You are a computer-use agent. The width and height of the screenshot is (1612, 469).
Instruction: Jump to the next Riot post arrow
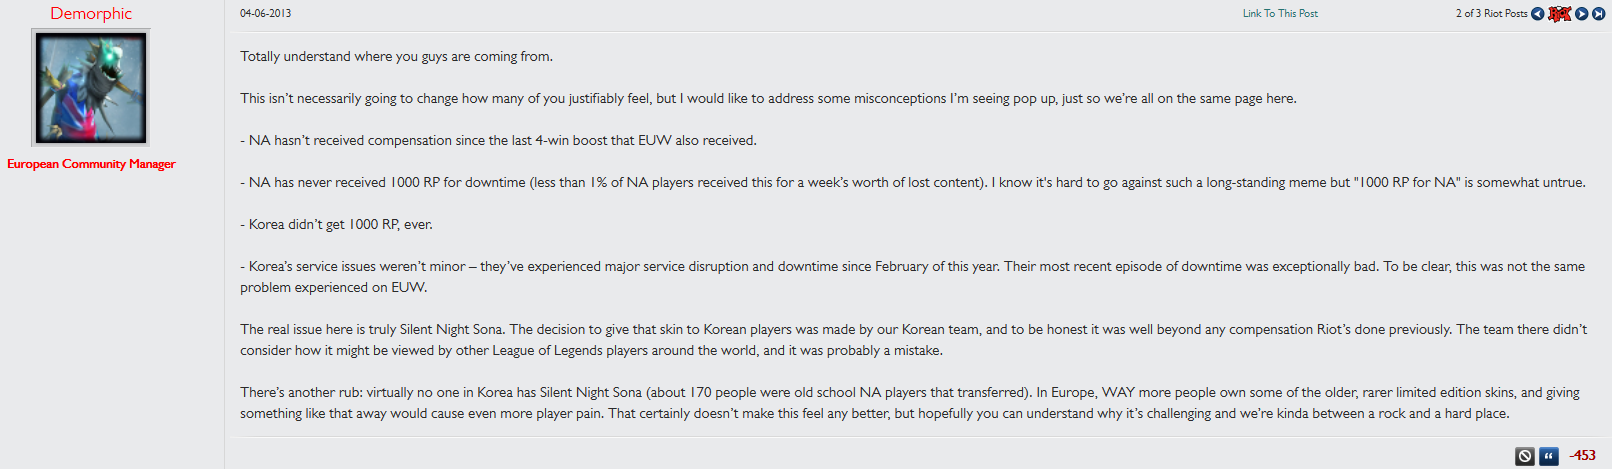(x=1582, y=13)
